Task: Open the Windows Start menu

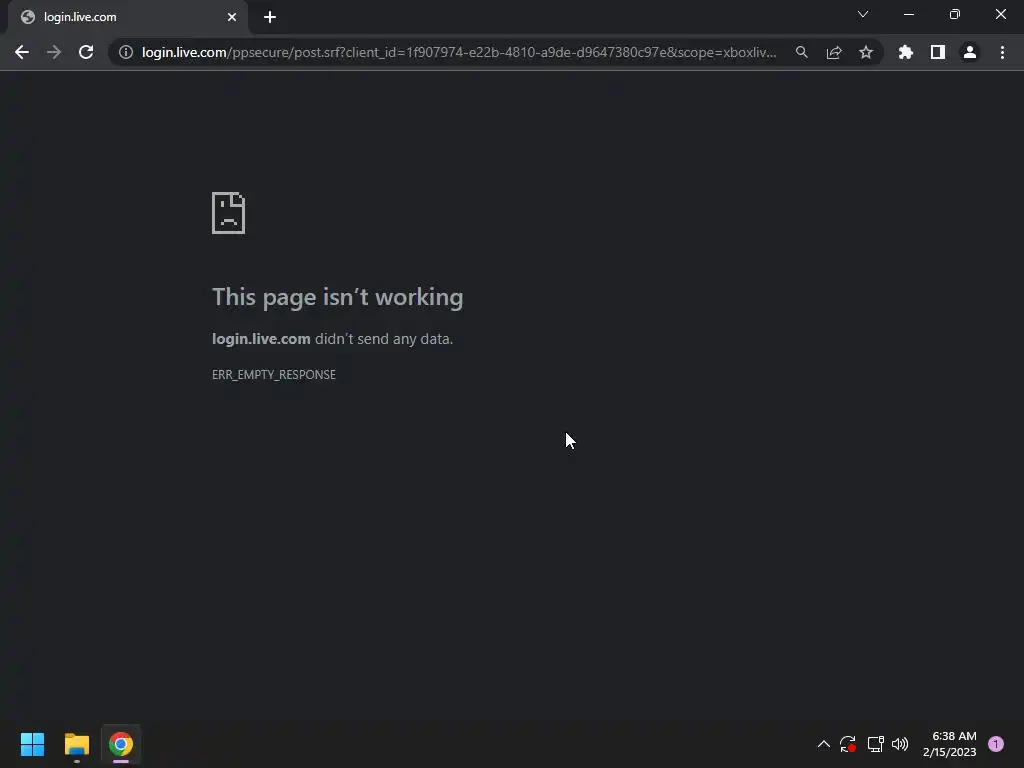Action: [33, 744]
